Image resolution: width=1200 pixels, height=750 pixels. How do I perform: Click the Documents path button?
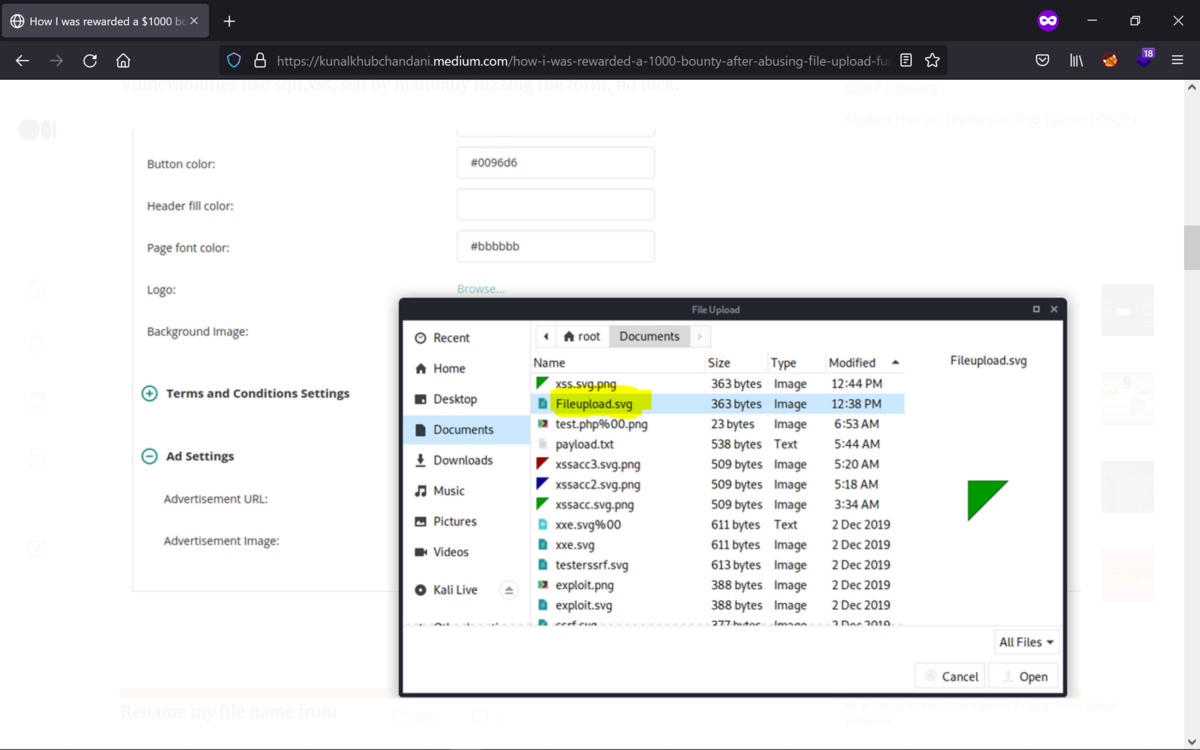point(649,337)
